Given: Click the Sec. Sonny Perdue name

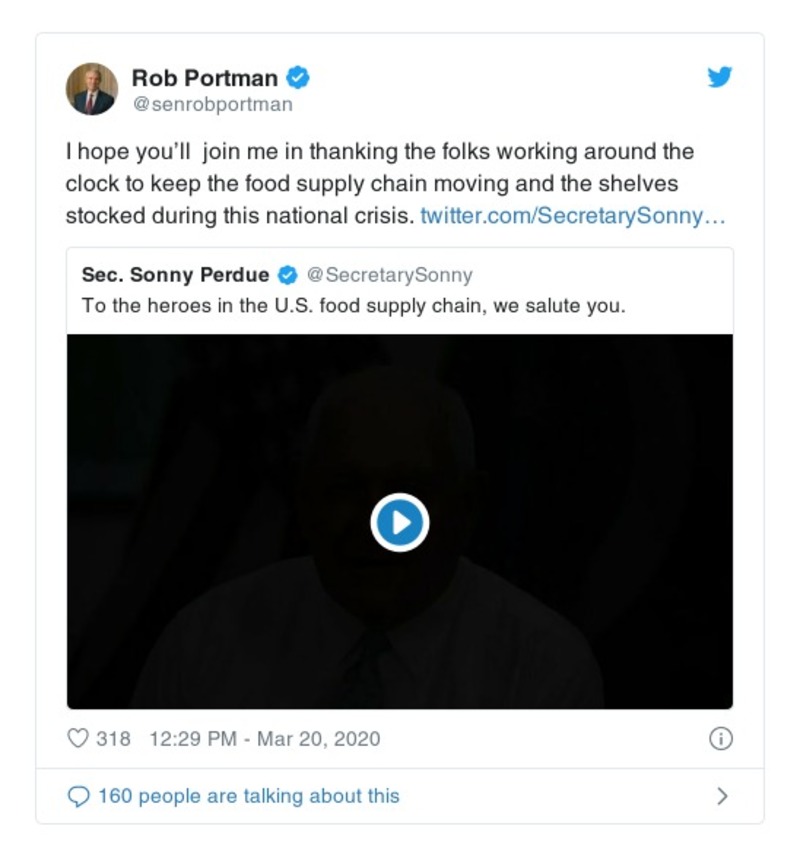Looking at the screenshot, I should [x=175, y=275].
